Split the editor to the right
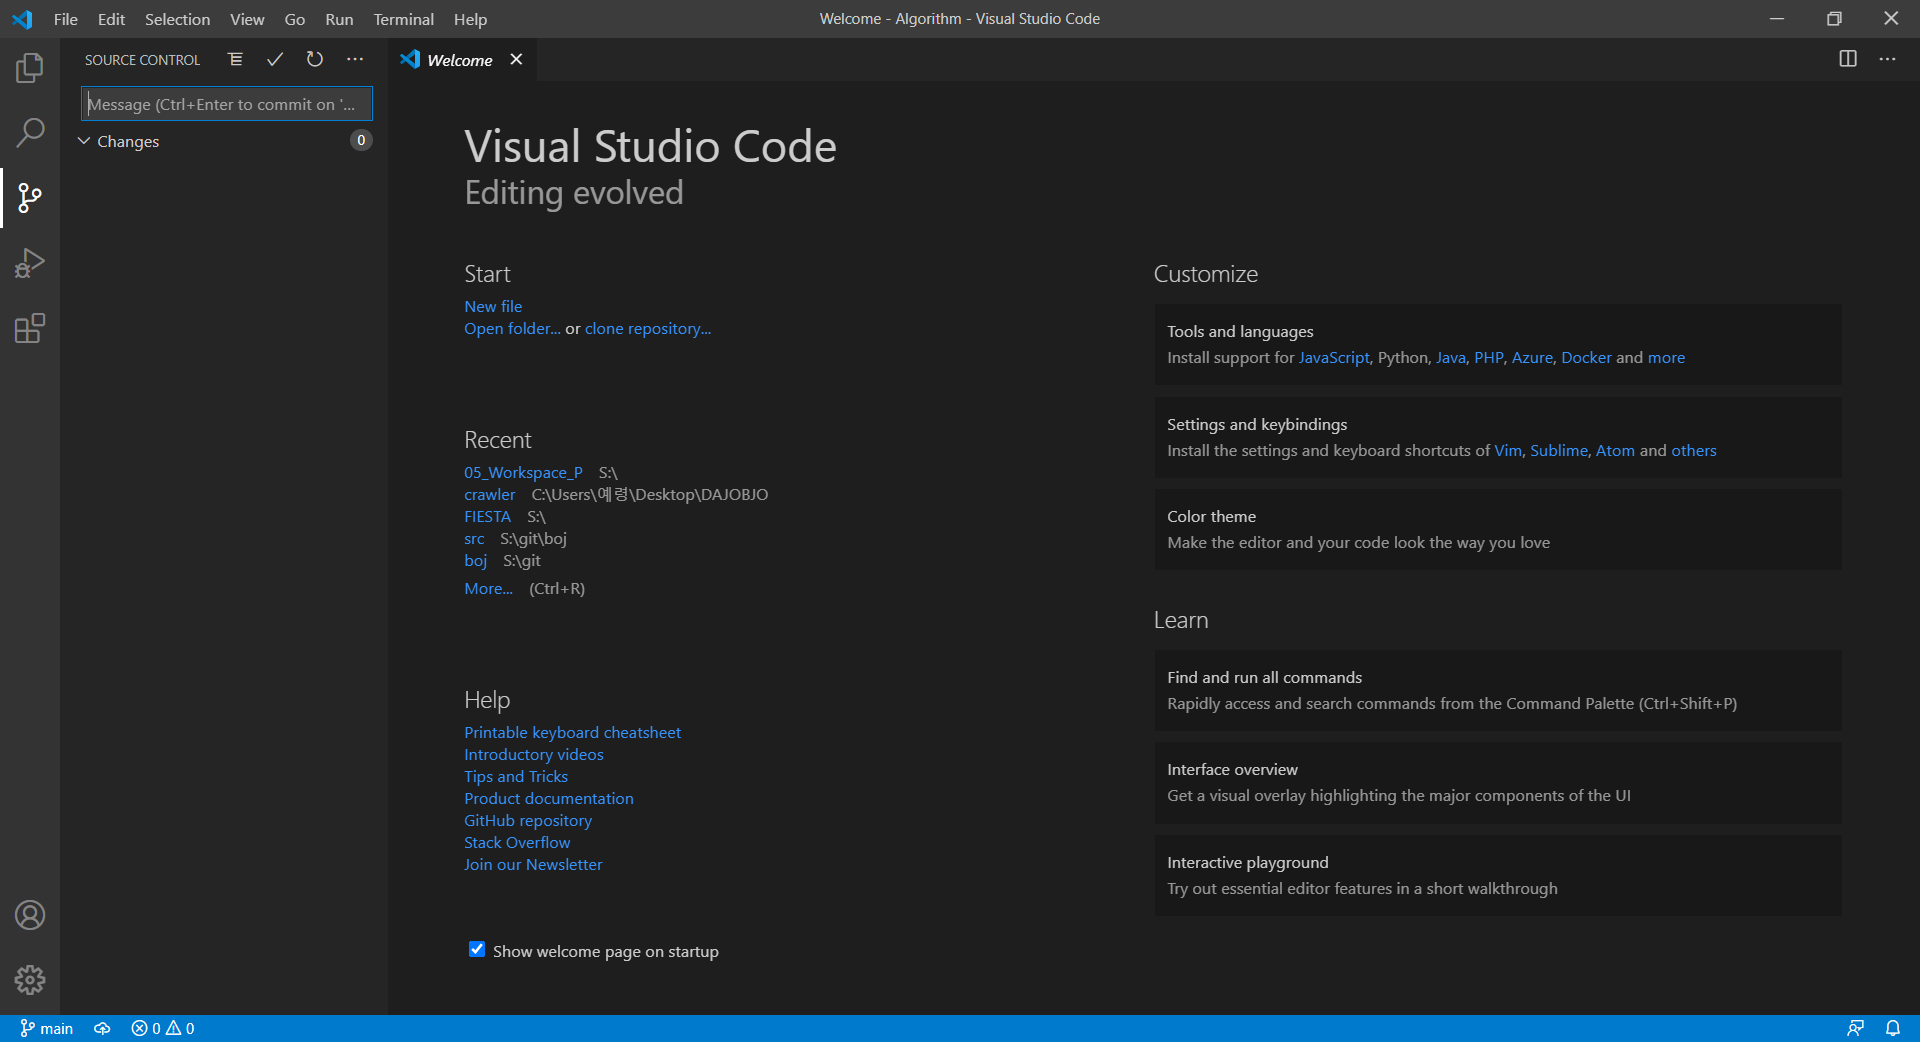The width and height of the screenshot is (1920, 1042). coord(1848,59)
